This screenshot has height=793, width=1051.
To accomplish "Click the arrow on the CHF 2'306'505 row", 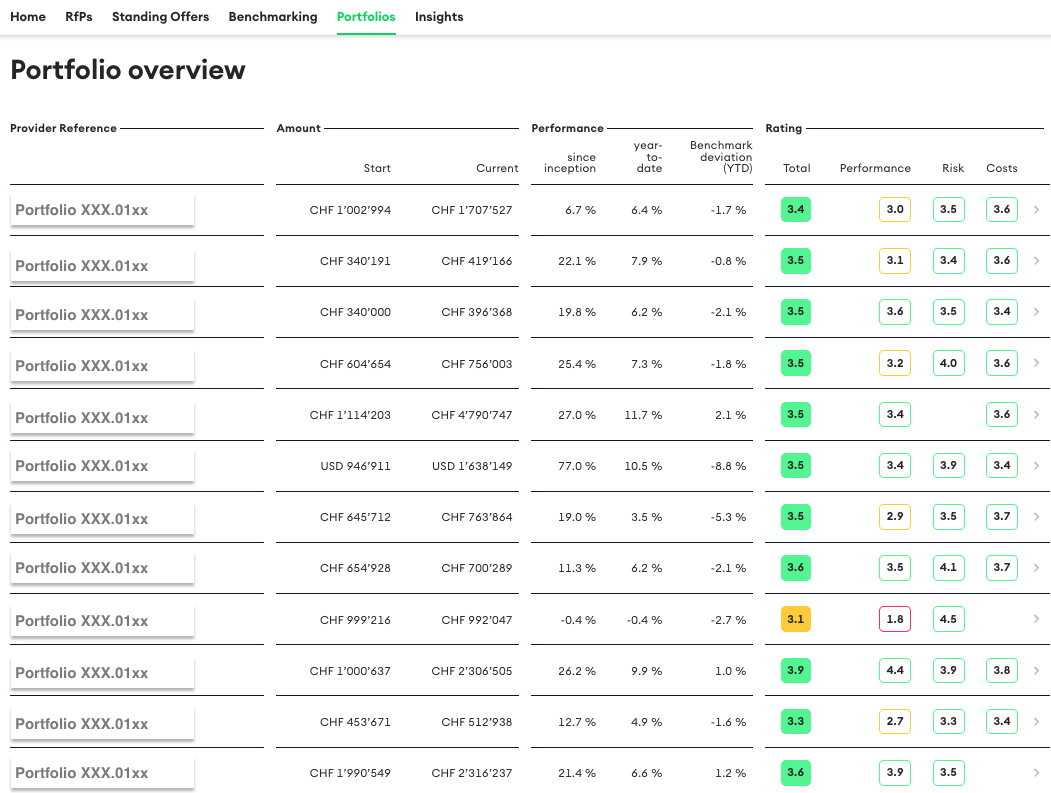I will tap(1036, 671).
